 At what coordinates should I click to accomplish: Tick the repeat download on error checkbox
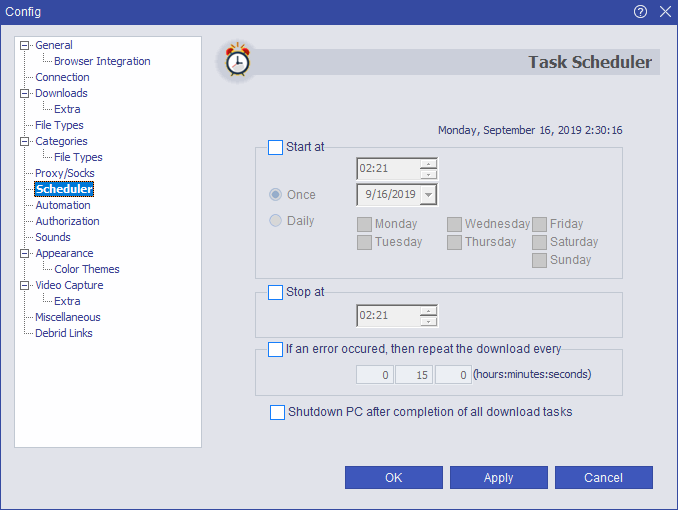(x=275, y=349)
